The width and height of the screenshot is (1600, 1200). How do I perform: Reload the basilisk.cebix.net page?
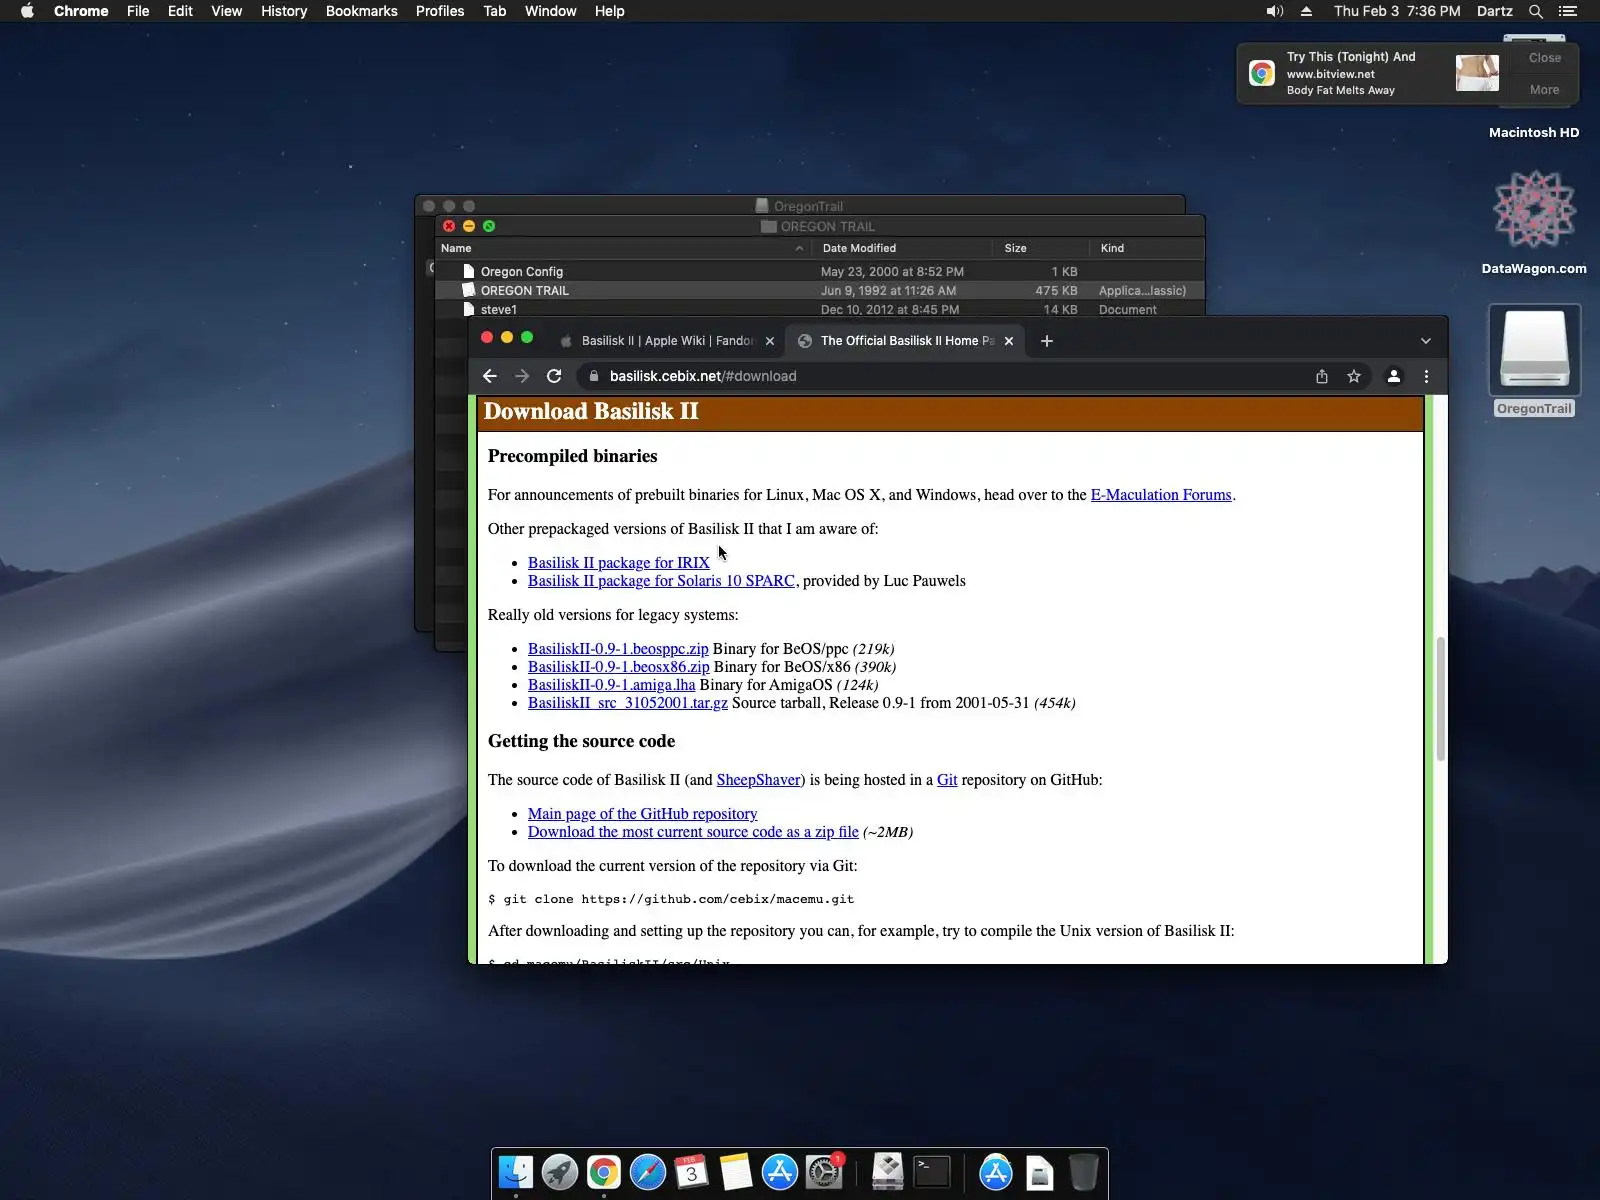click(554, 376)
